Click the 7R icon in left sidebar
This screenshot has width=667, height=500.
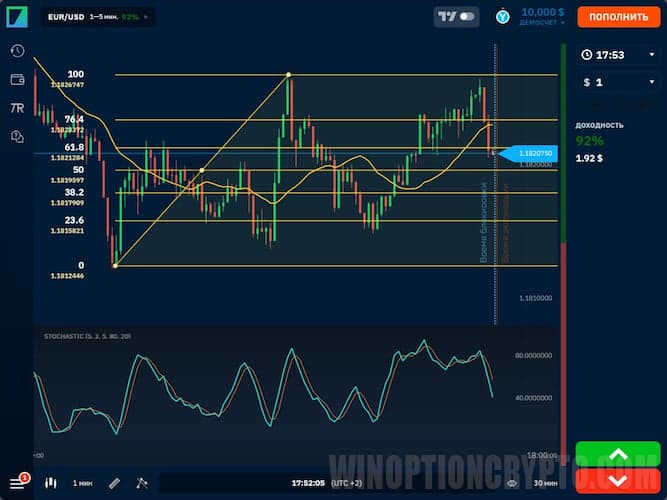point(17,107)
